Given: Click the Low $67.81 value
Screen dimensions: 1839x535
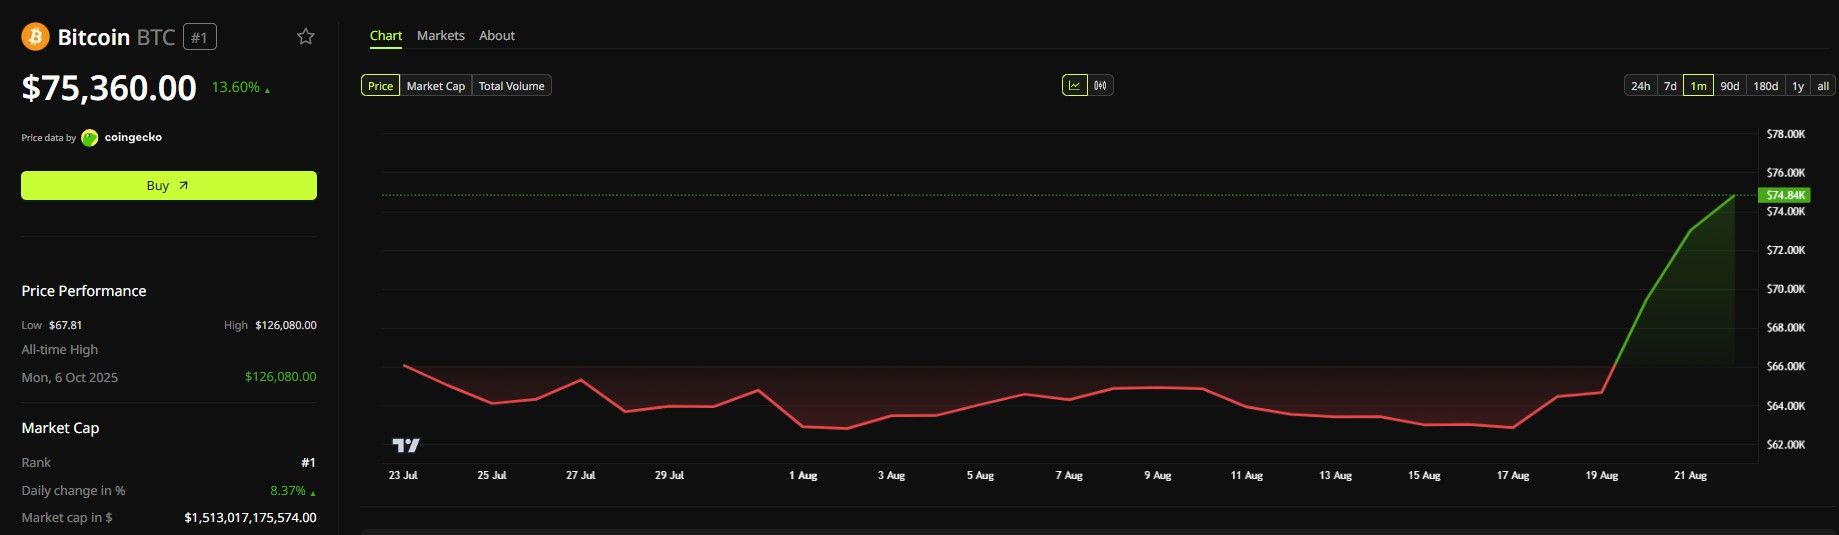Looking at the screenshot, I should click(x=66, y=326).
